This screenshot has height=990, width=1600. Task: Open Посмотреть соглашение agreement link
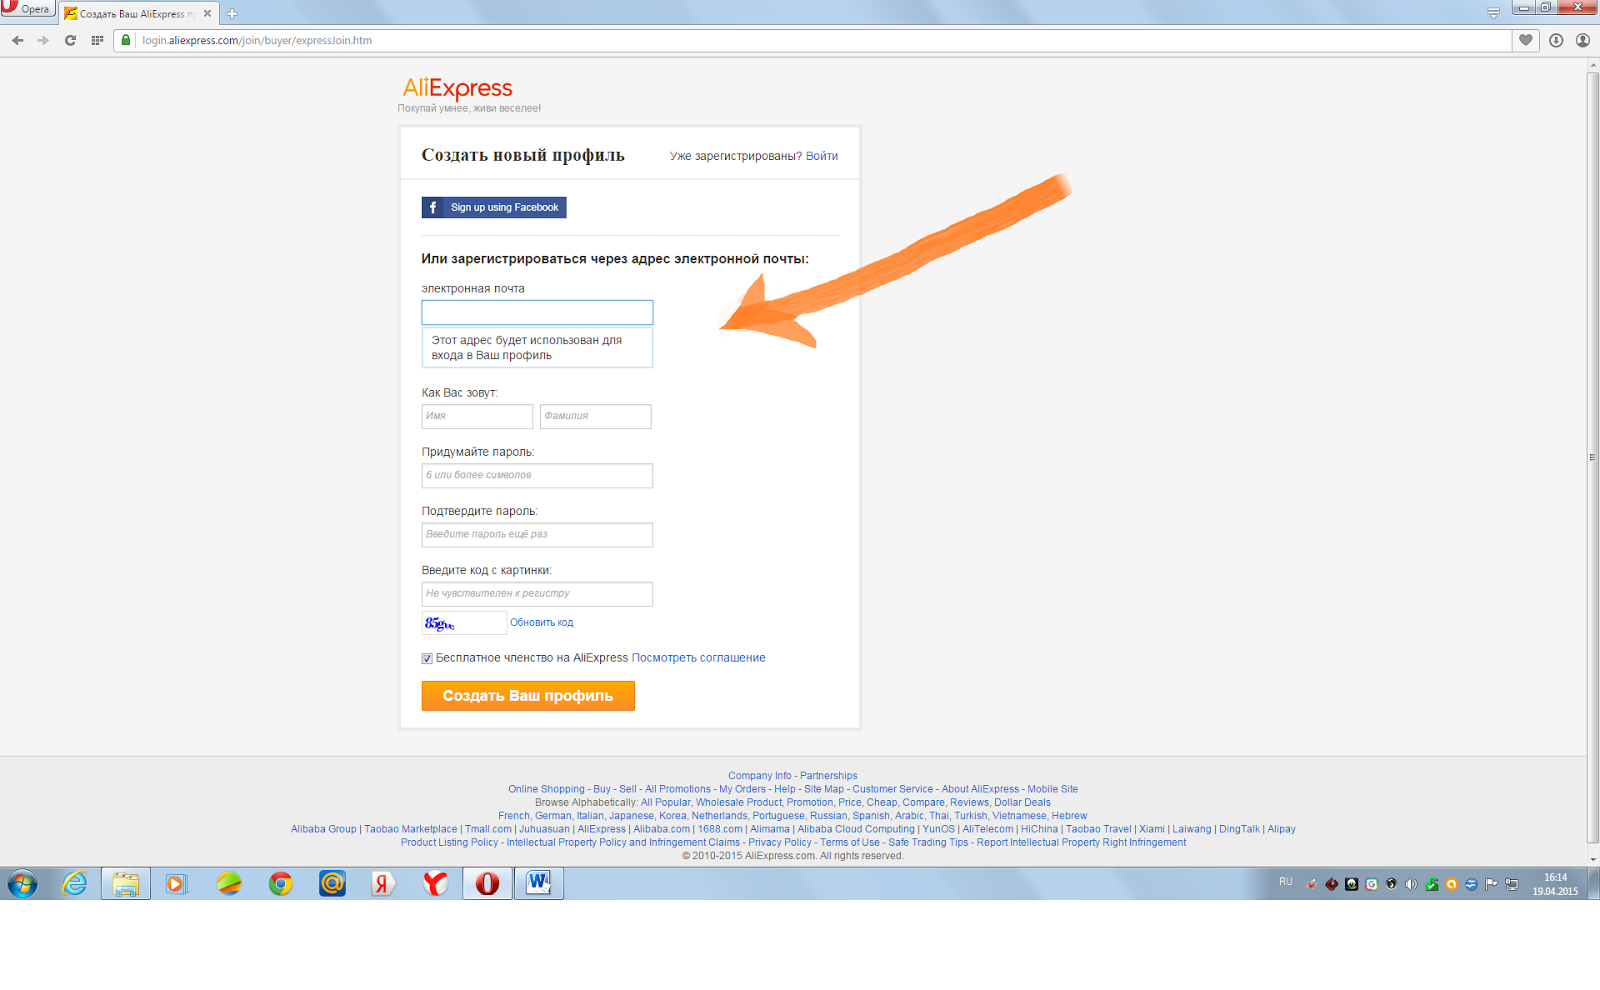click(698, 658)
